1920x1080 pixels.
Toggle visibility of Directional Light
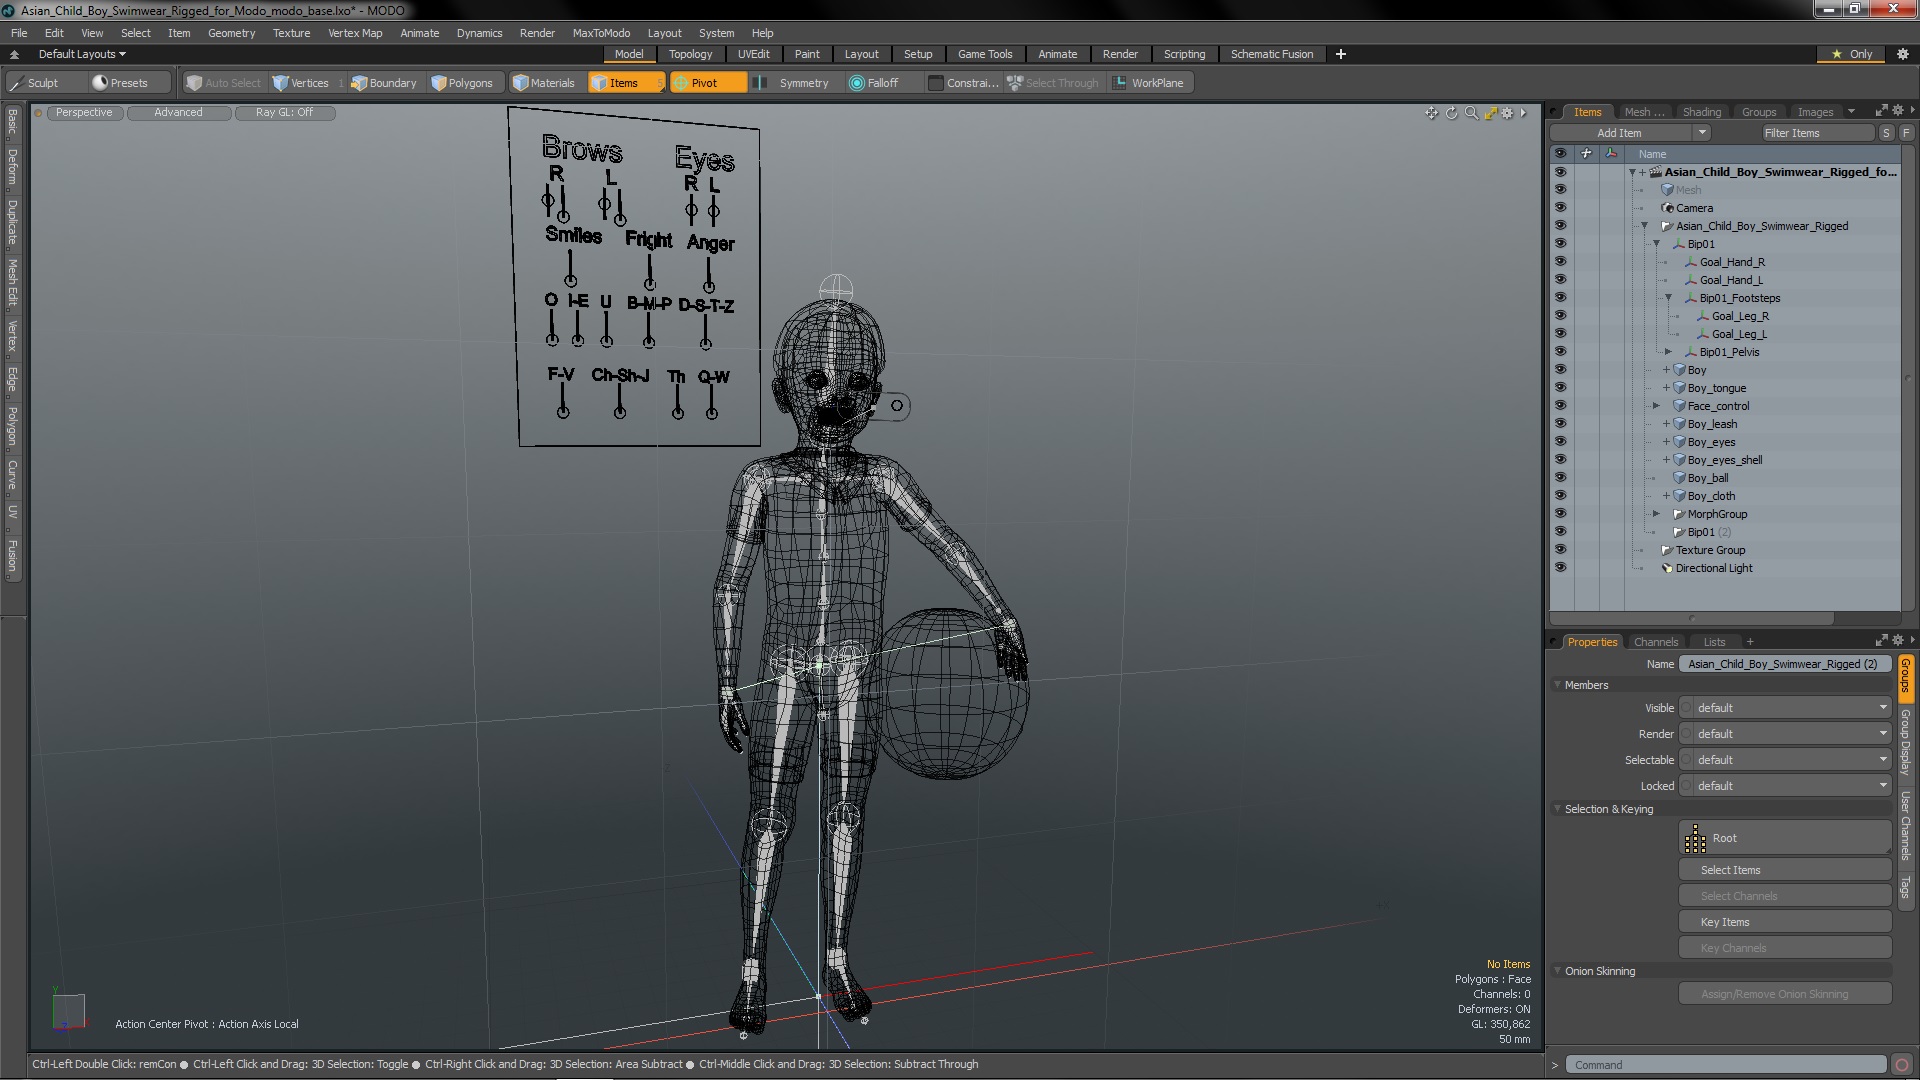(x=1560, y=568)
